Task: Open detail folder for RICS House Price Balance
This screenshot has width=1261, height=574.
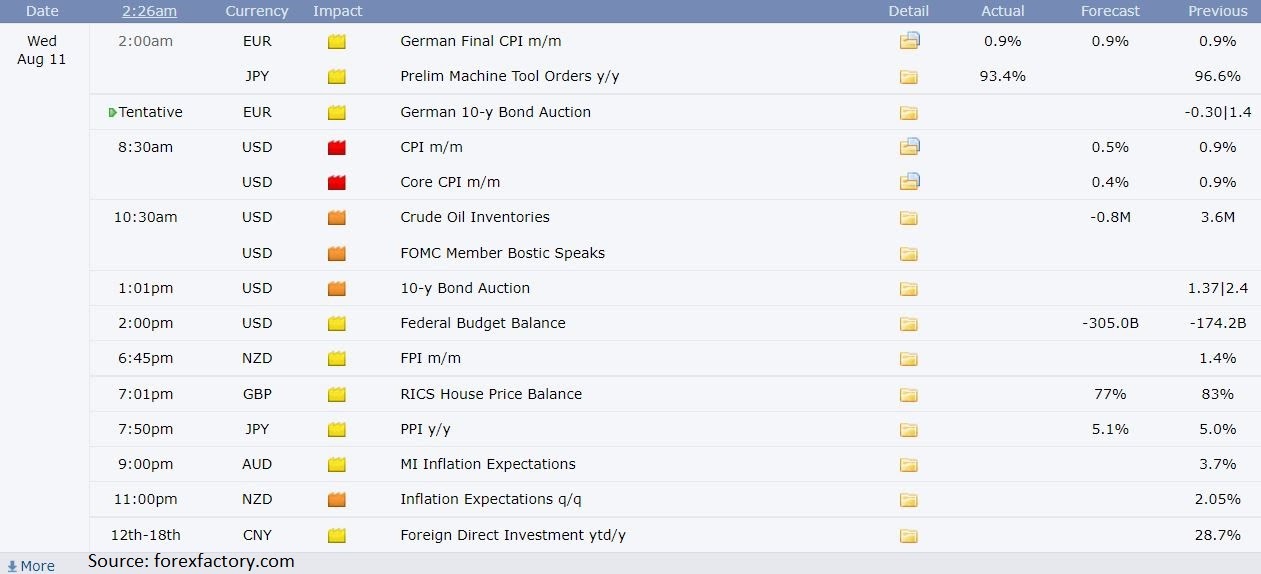Action: click(x=908, y=395)
